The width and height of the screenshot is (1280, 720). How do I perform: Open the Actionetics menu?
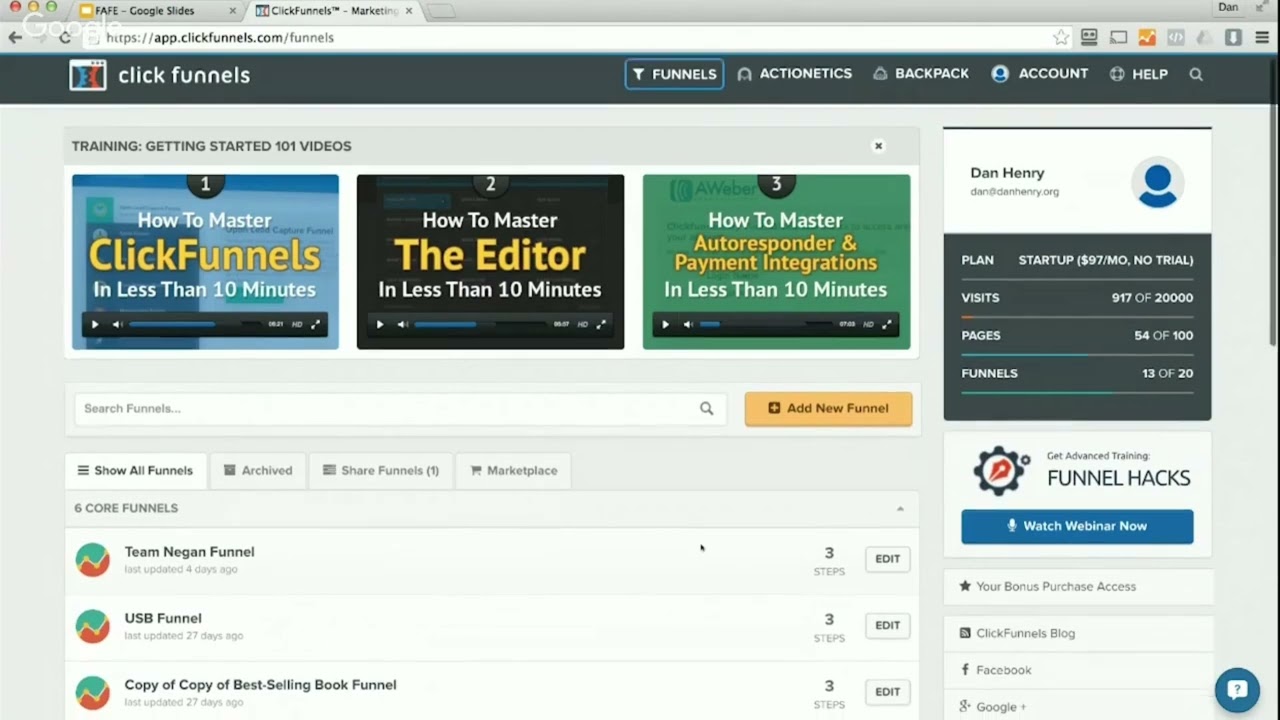[x=794, y=74]
